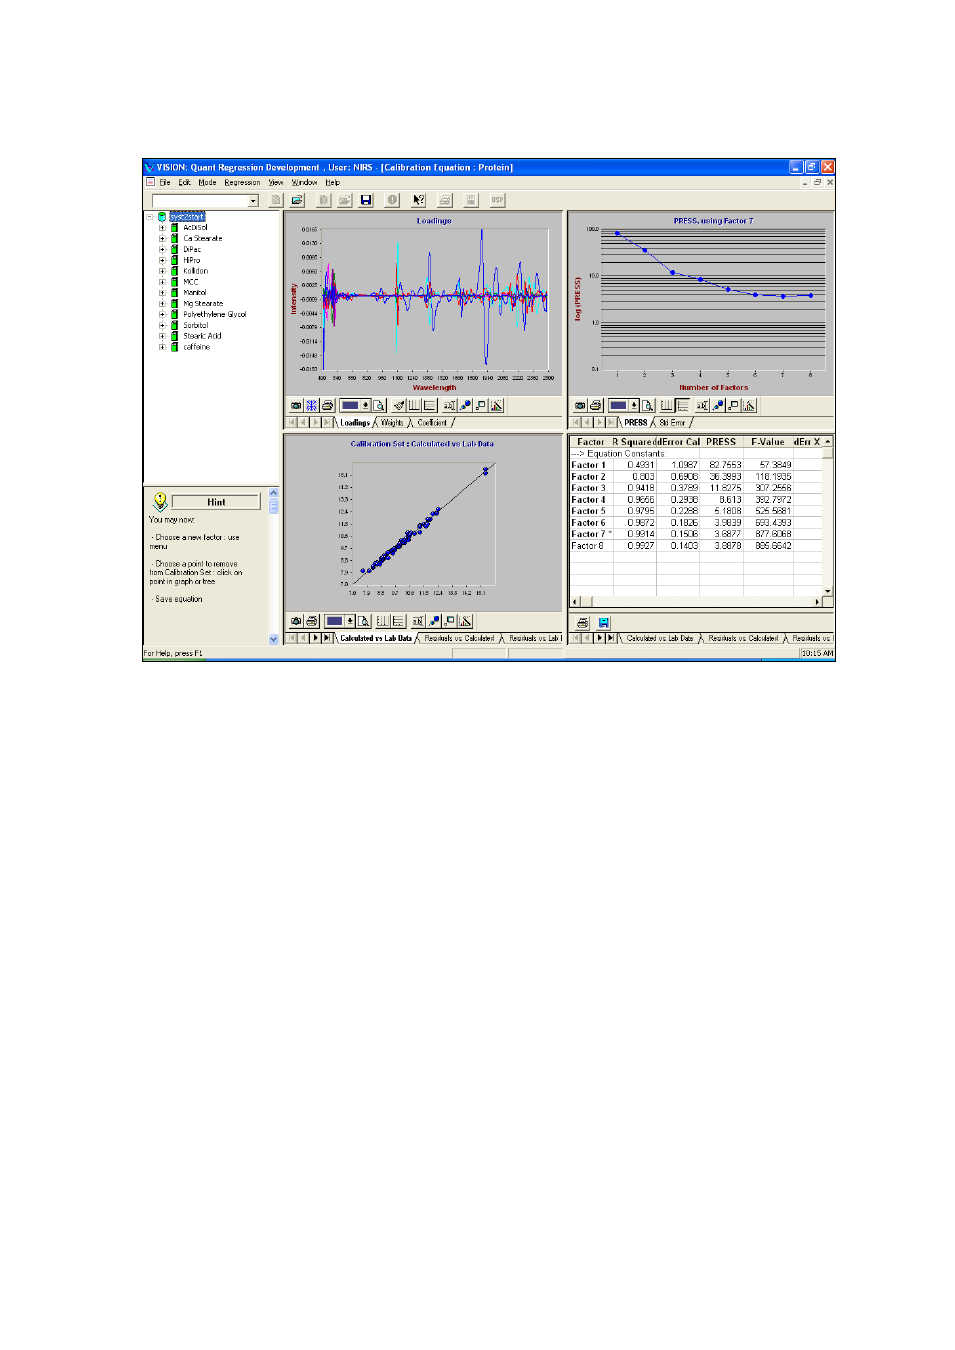The image size is (955, 1350).
Task: Expand the caffeine tree node
Action: click(x=162, y=347)
